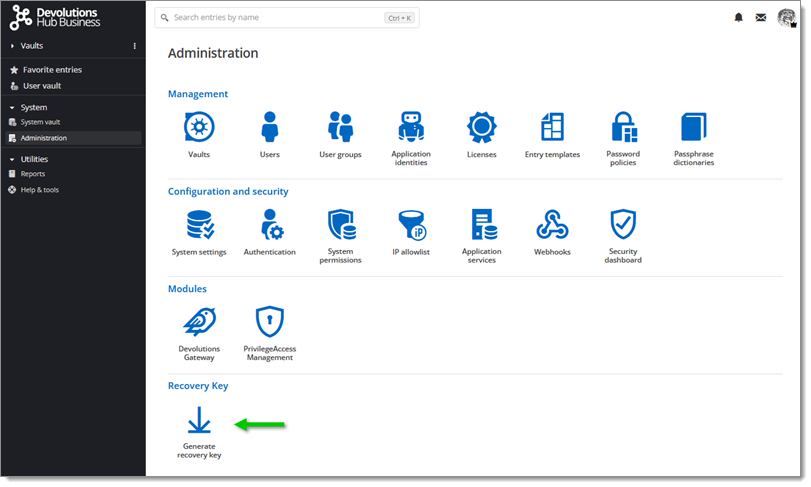Open the Security dashboard

623,224
